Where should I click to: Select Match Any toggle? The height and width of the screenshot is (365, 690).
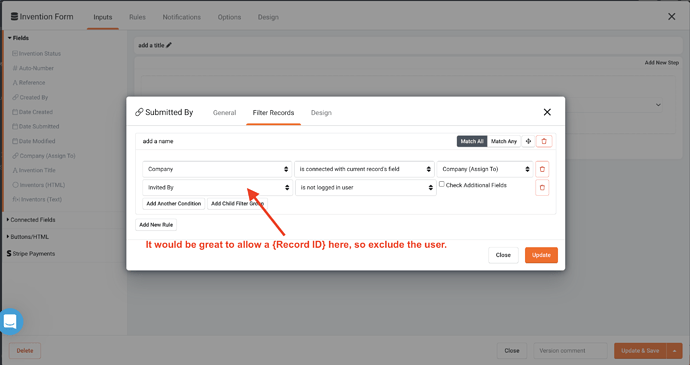pos(504,141)
